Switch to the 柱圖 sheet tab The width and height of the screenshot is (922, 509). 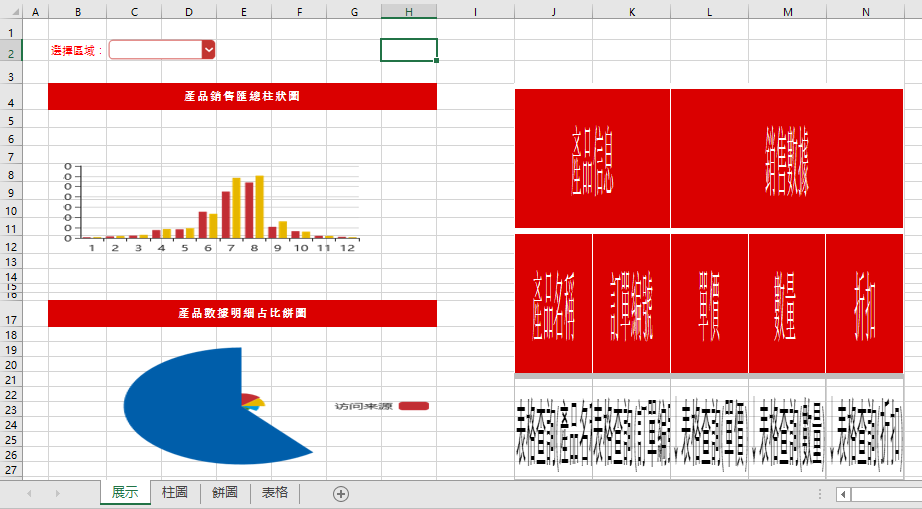pos(175,492)
